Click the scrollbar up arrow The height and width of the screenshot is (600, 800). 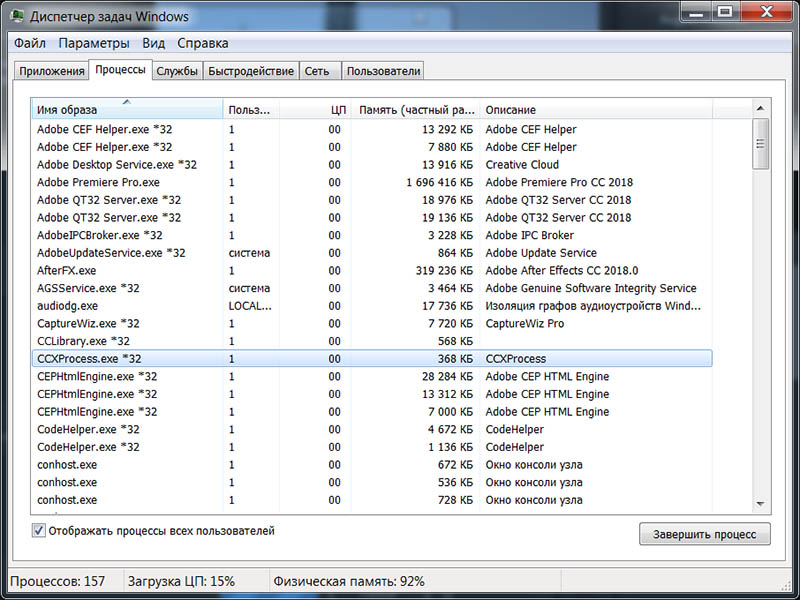point(760,108)
